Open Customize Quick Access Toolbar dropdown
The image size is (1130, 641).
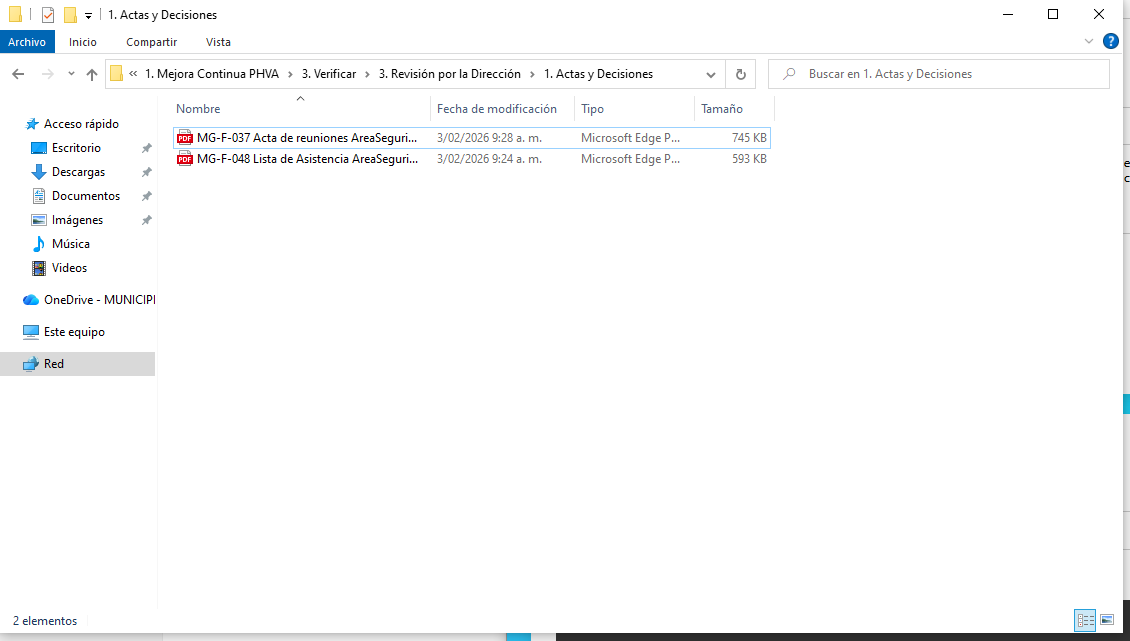(x=88, y=15)
